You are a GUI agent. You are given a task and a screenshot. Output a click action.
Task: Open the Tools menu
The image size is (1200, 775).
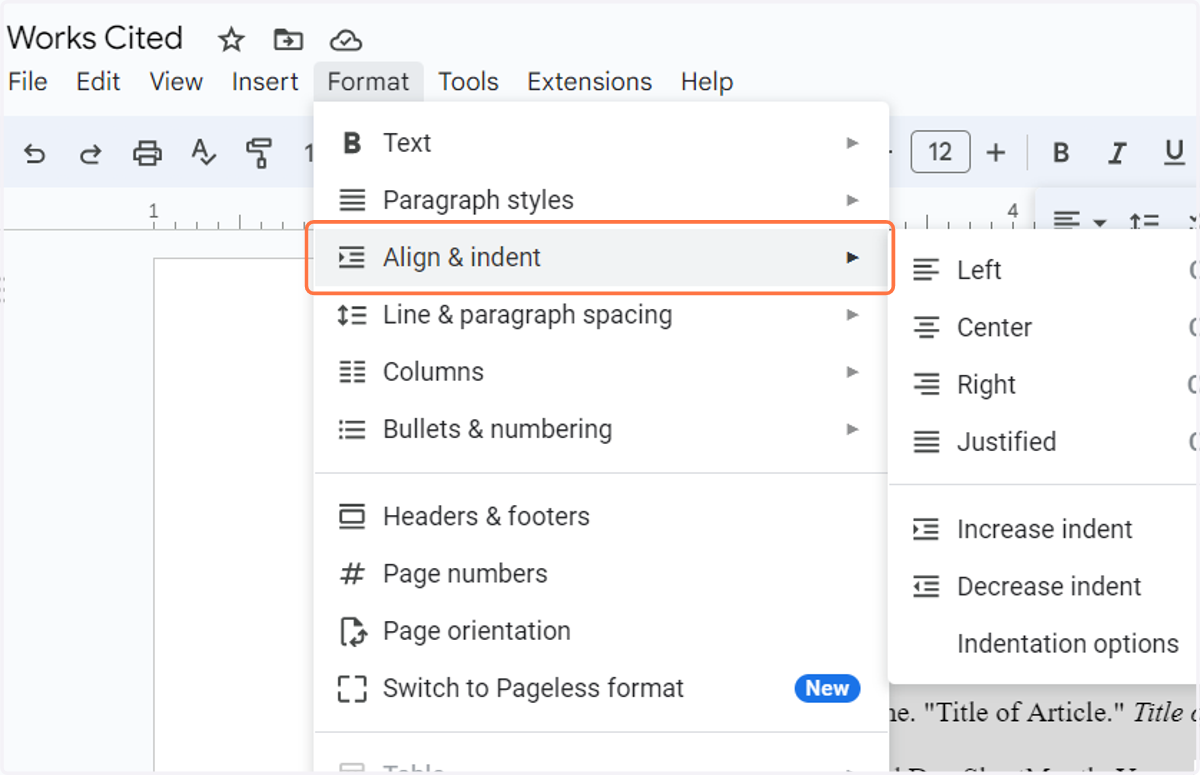tap(468, 82)
